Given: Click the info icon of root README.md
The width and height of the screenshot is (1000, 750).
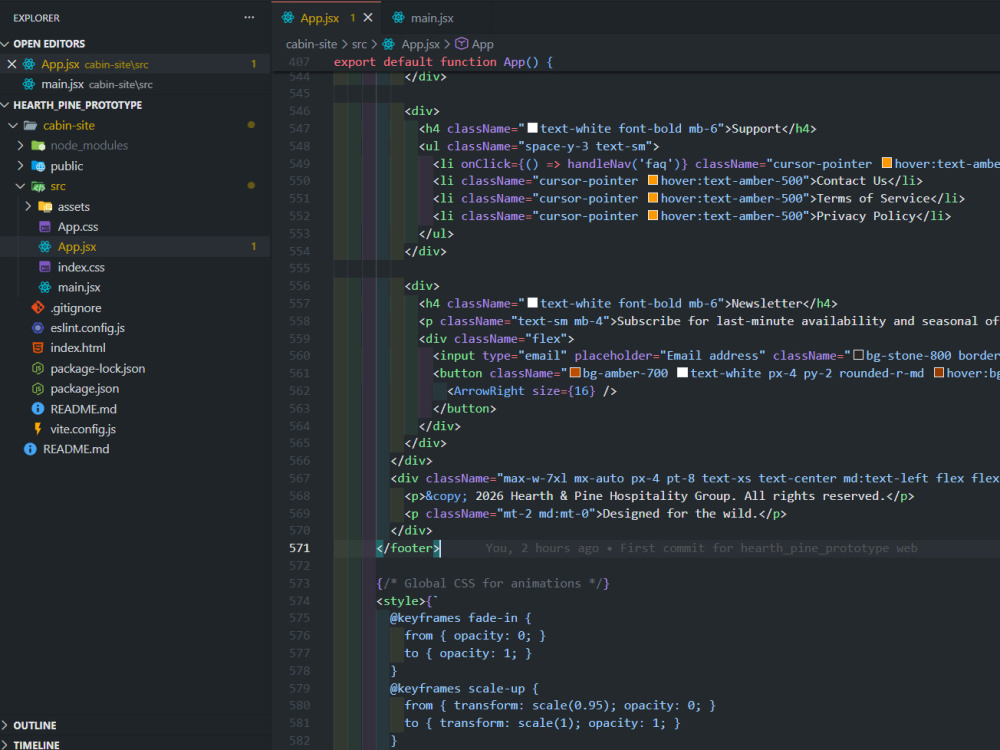Looking at the screenshot, I should tap(30, 449).
